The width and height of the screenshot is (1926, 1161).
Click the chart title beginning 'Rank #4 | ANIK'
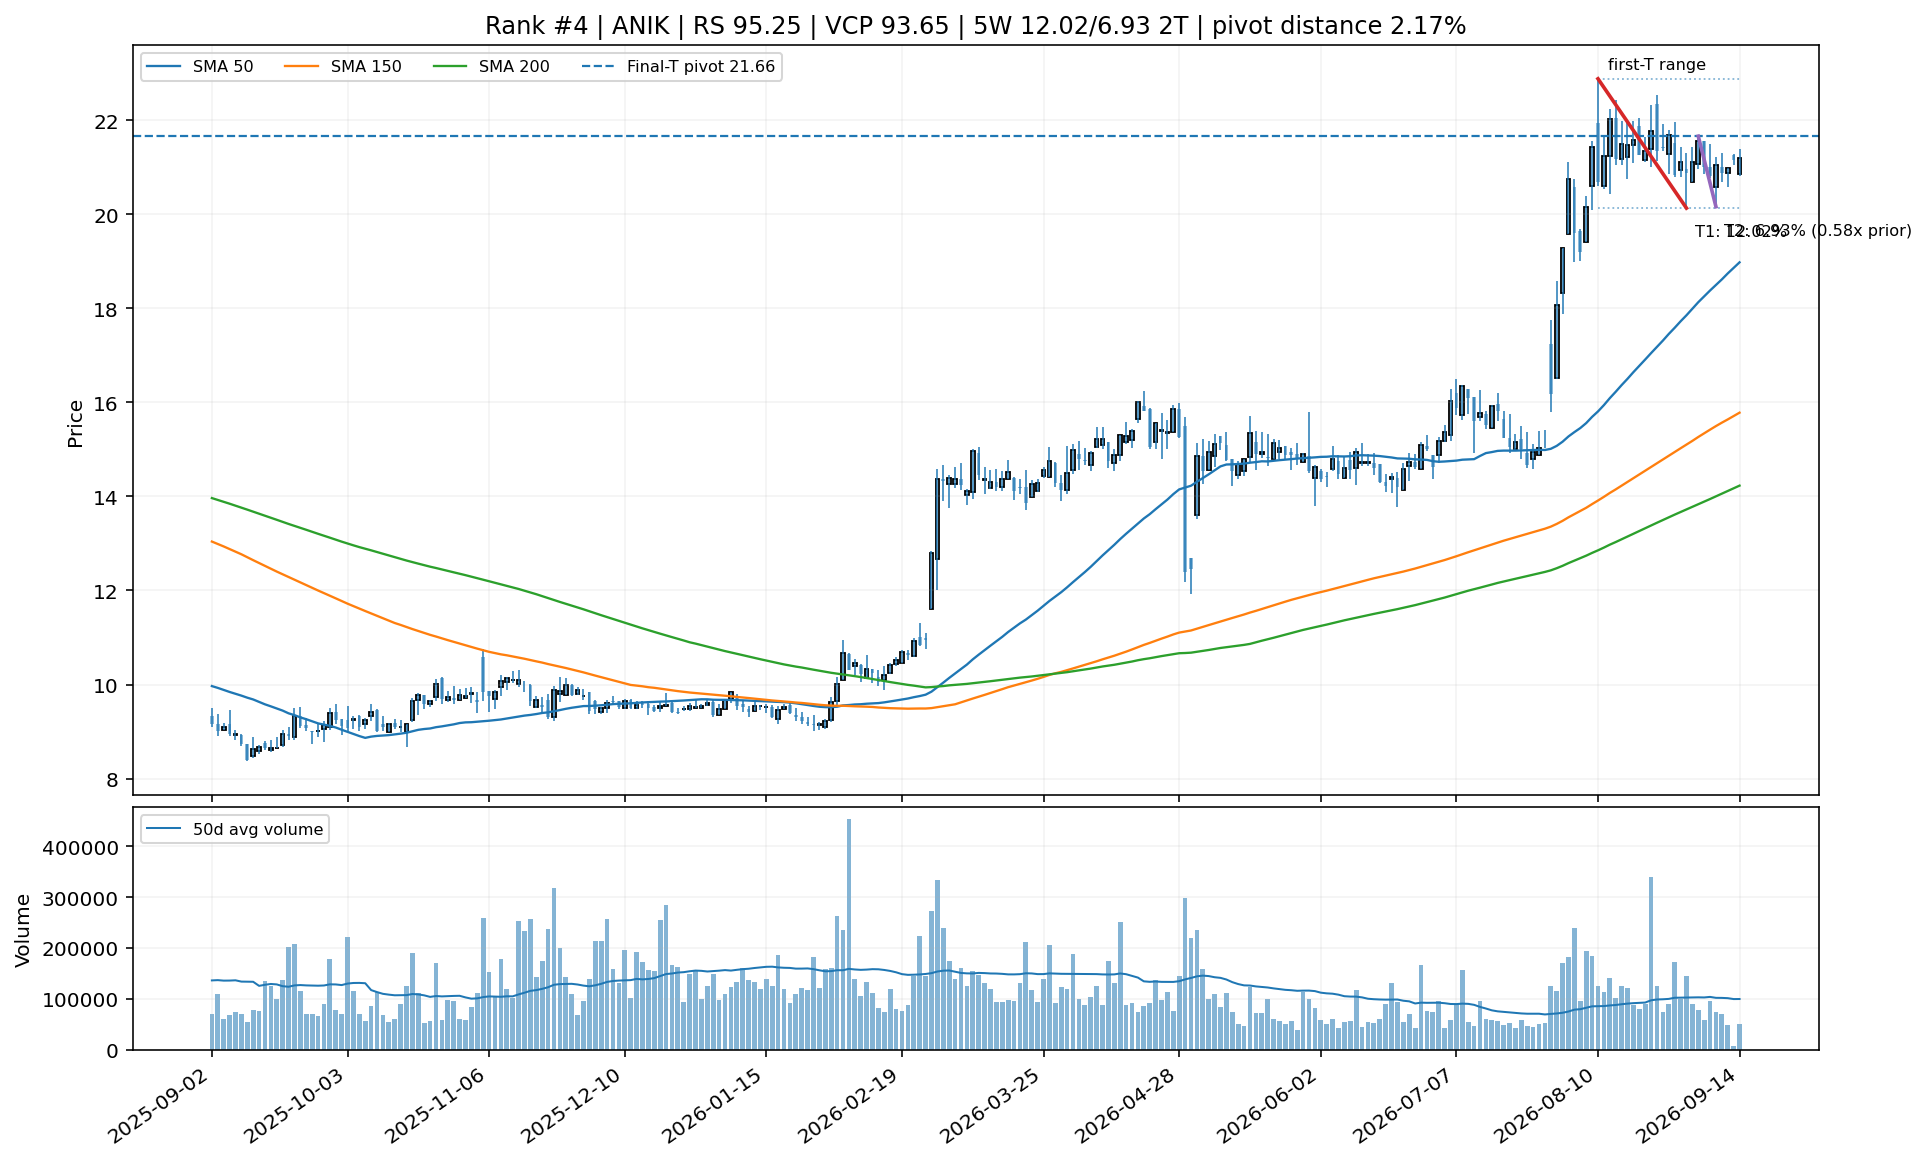(x=975, y=26)
